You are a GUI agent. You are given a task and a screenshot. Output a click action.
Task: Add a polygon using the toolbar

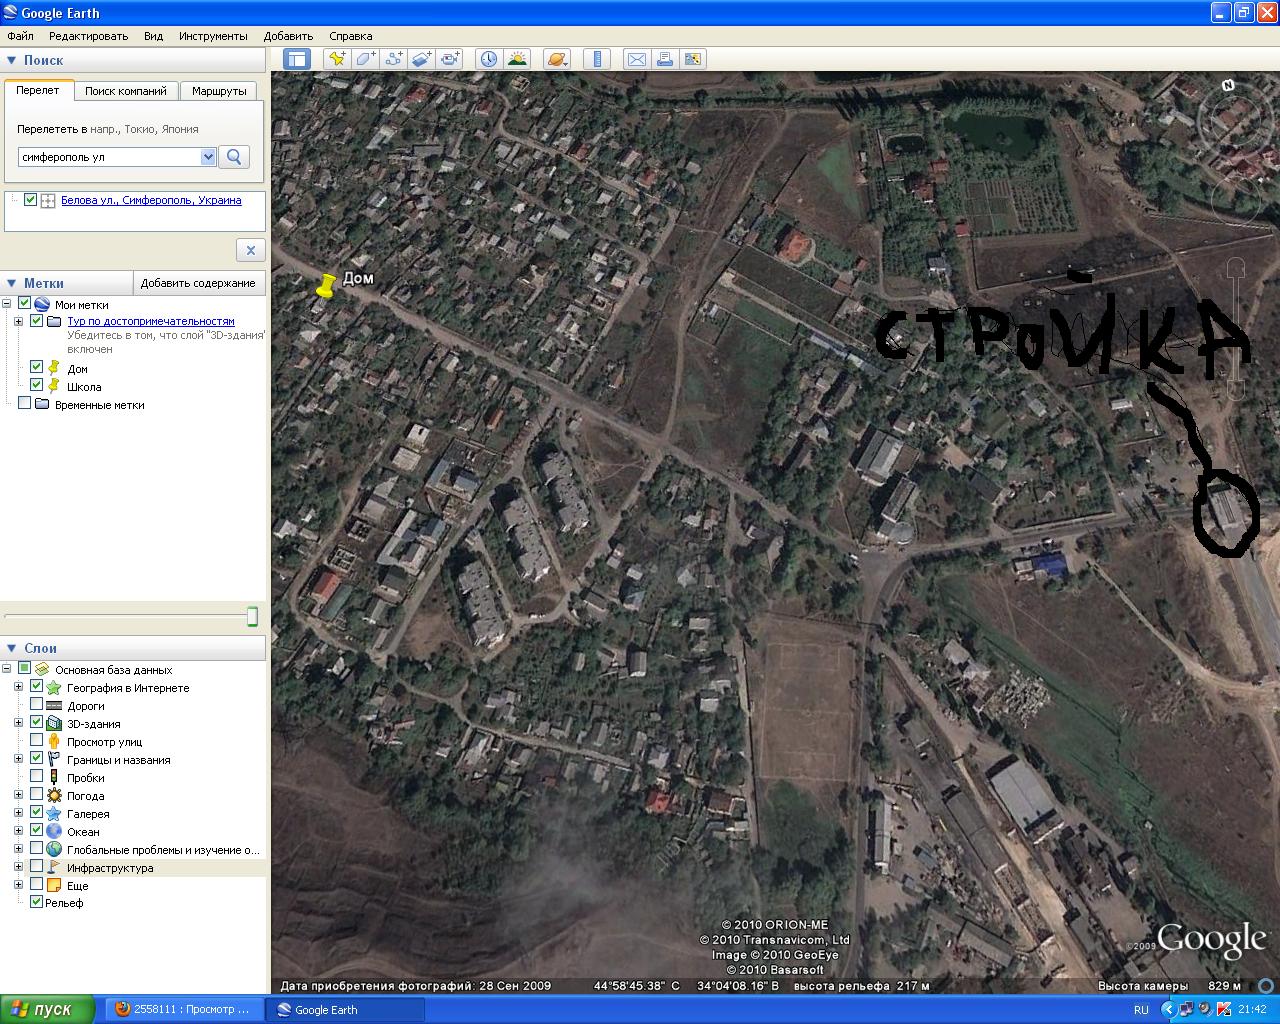[365, 59]
